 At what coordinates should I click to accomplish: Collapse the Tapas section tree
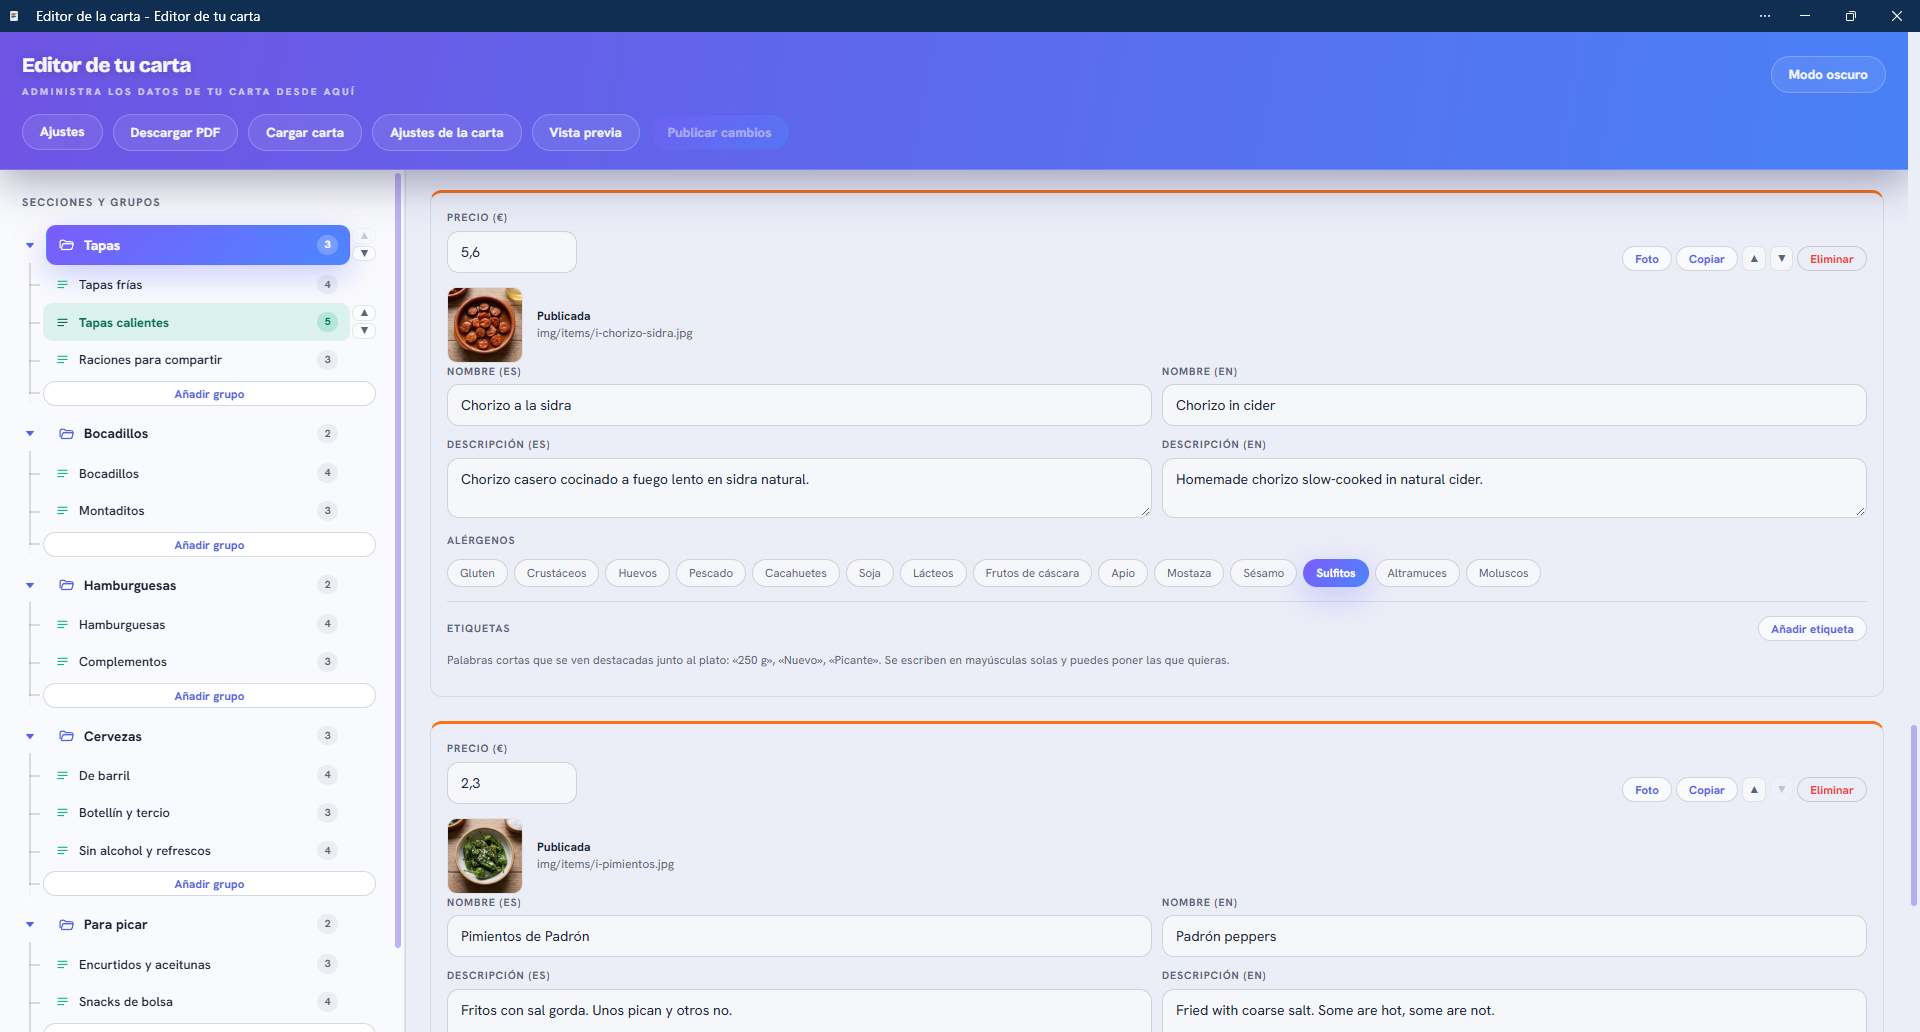point(30,245)
